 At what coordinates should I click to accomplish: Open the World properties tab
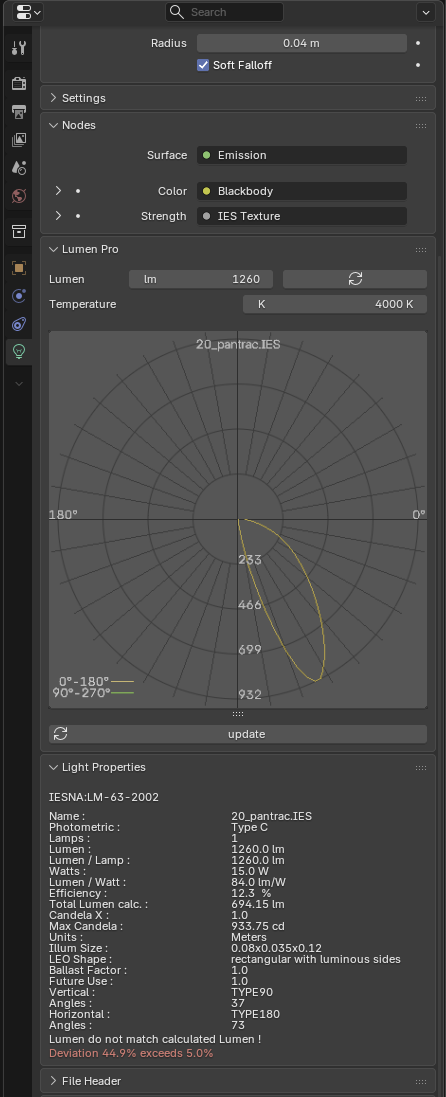pos(19,196)
